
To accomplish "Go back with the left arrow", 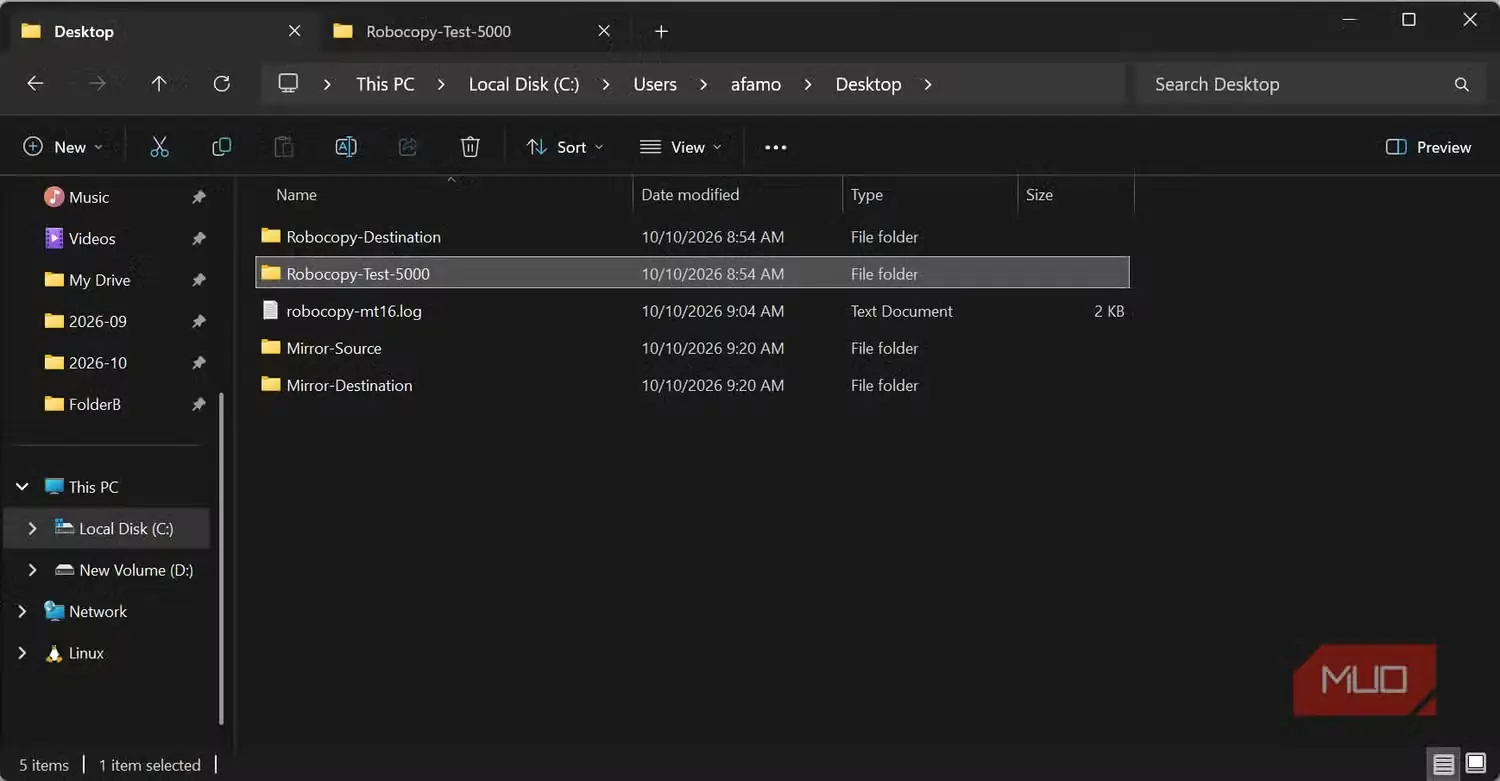I will [35, 84].
